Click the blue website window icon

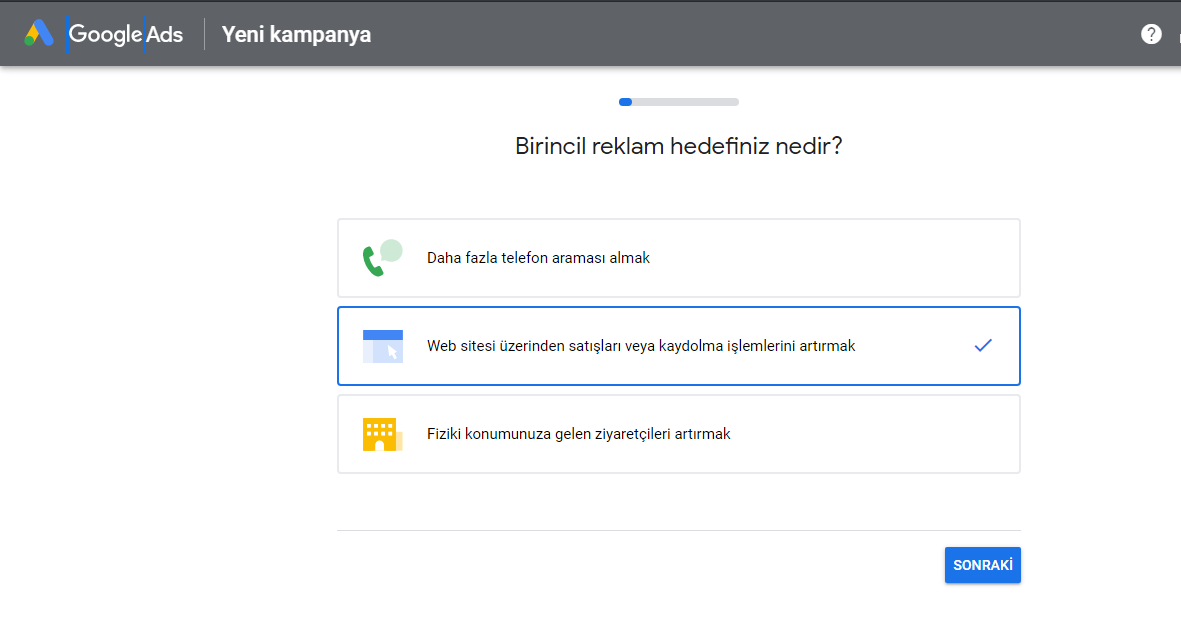[383, 346]
